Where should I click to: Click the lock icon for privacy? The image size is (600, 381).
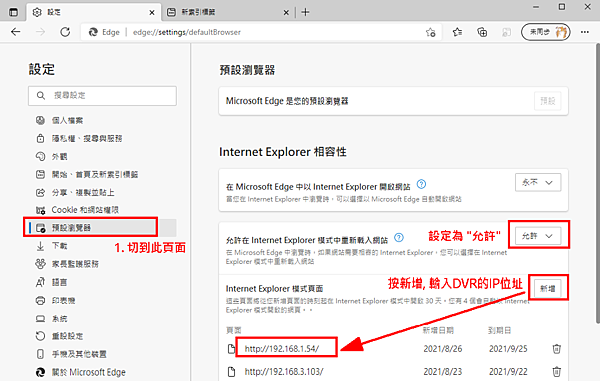(x=40, y=138)
